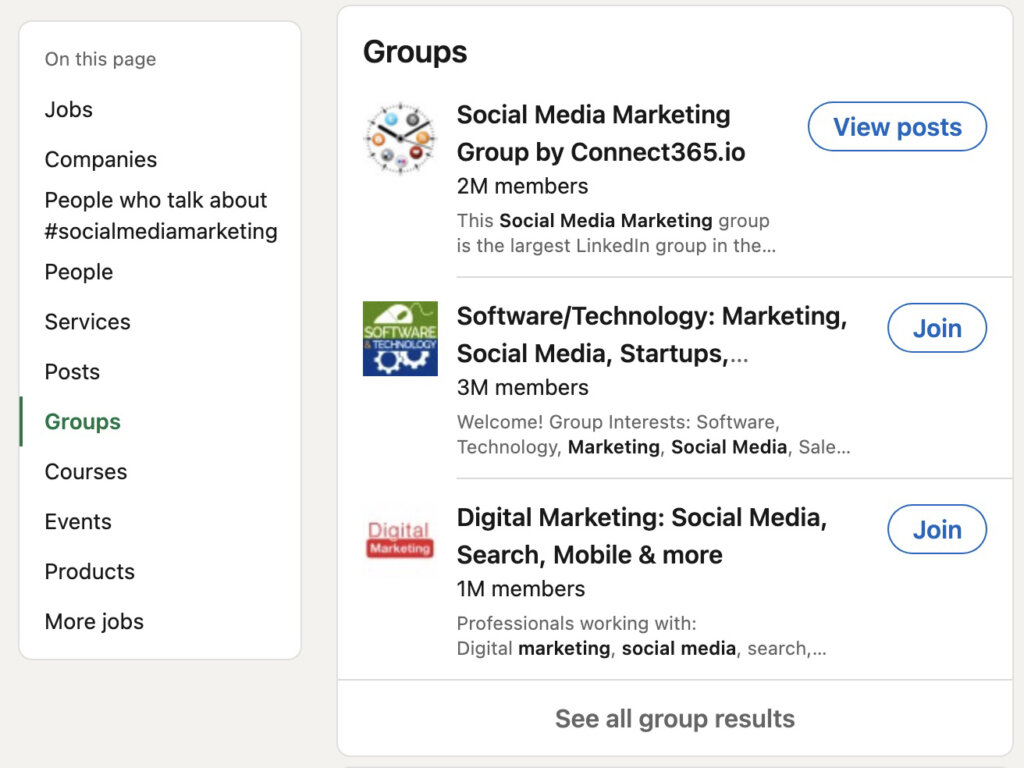Switch to Posts results
The image size is (1024, 768).
72,372
